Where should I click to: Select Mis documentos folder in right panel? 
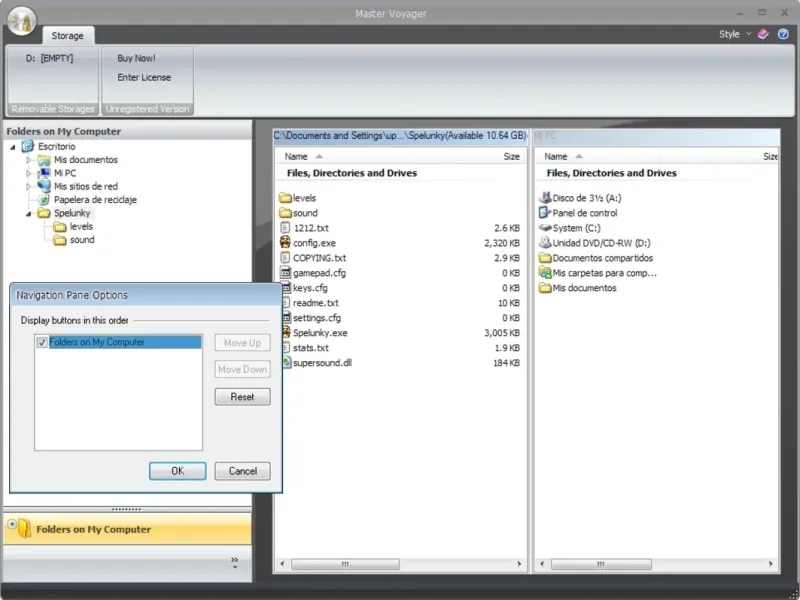click(578, 288)
